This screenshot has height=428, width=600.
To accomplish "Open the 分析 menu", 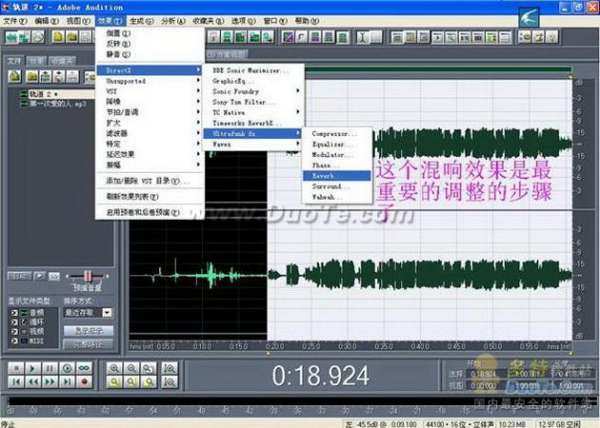I will pyautogui.click(x=173, y=21).
